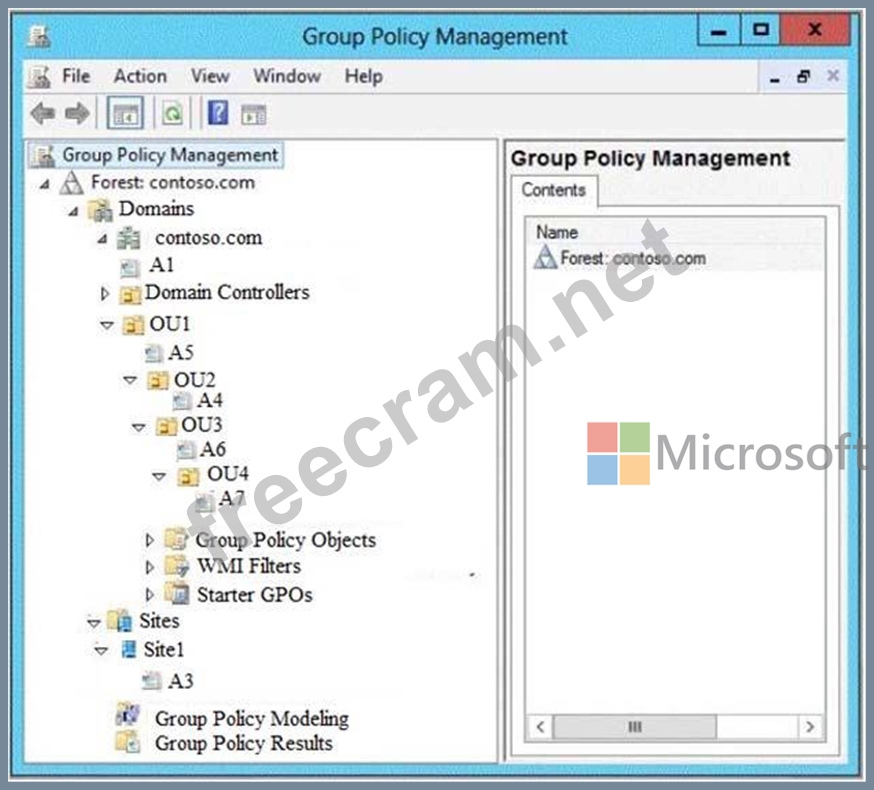
Task: Collapse the OU4 node
Action: 159,476
